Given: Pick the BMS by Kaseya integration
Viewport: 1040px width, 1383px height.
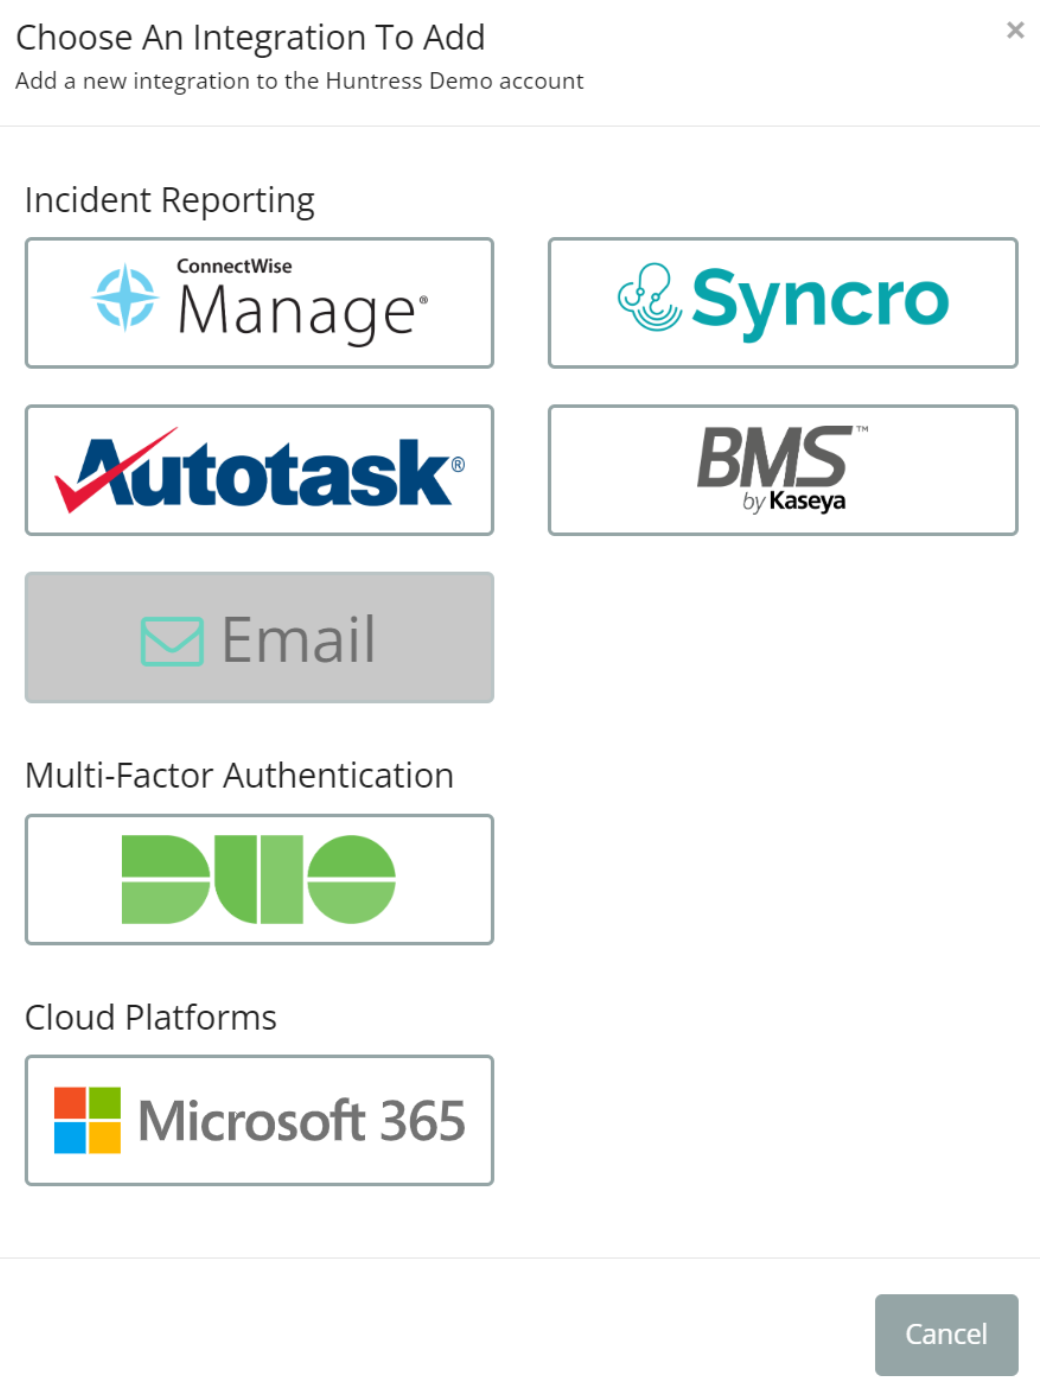Looking at the screenshot, I should coord(782,470).
